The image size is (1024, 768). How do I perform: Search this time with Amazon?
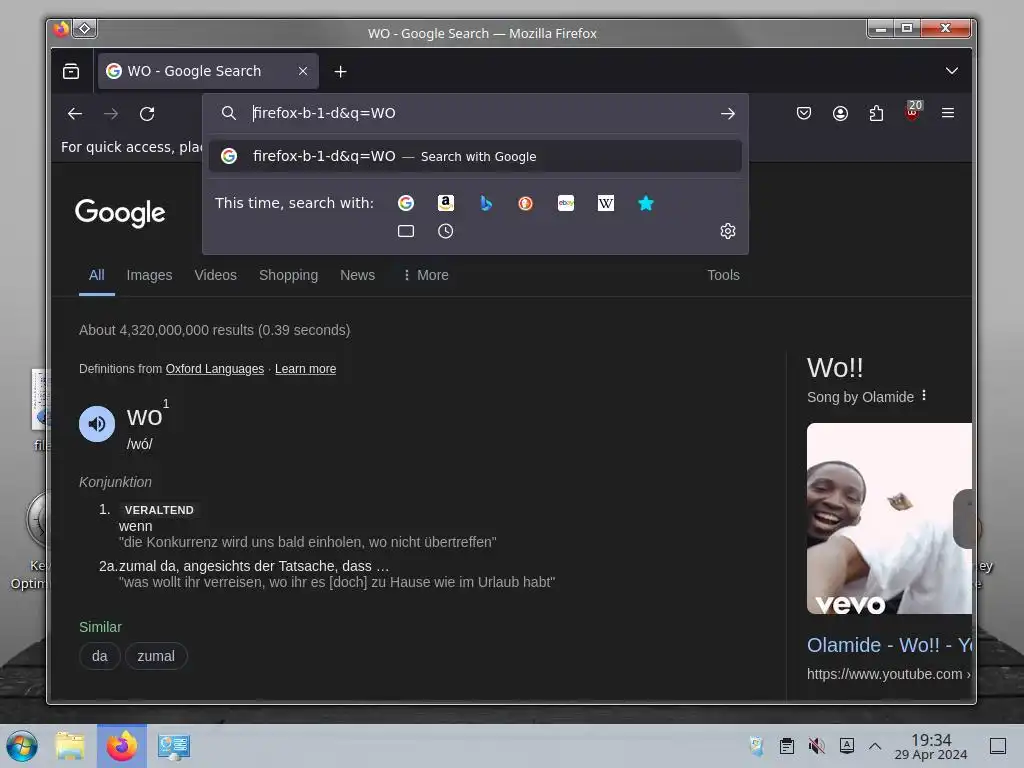(x=445, y=203)
